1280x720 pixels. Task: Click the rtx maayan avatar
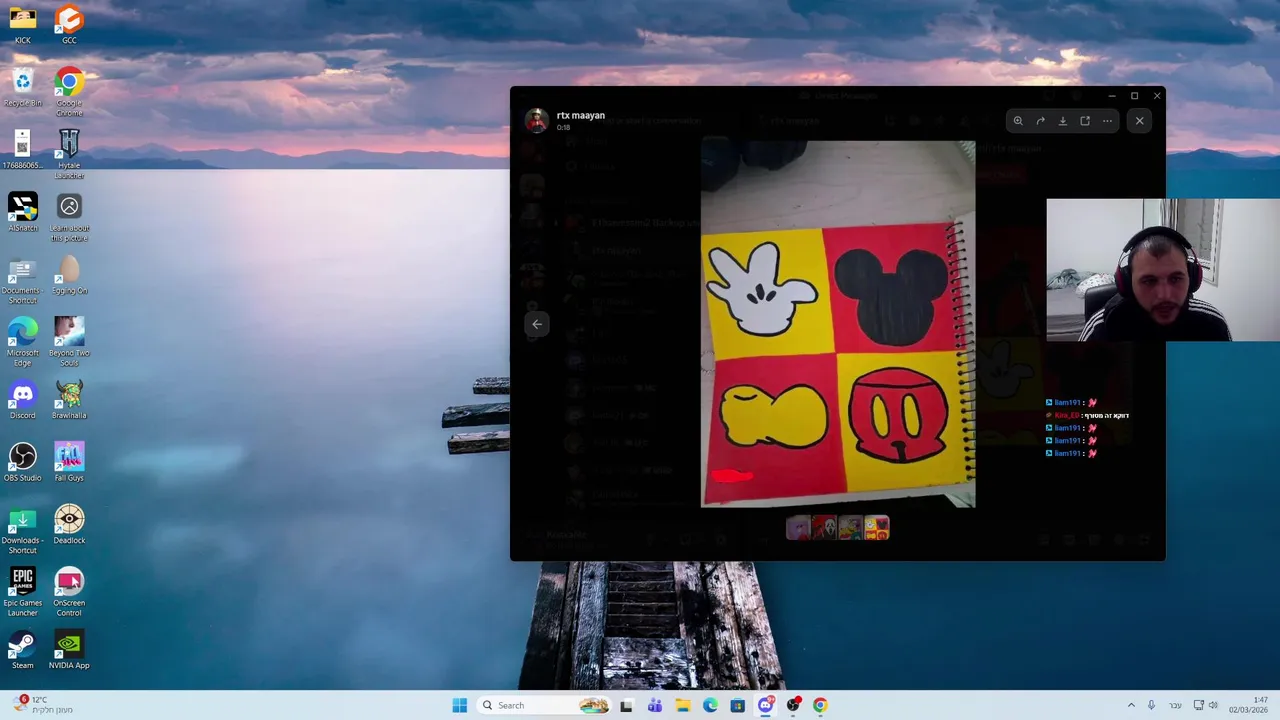tap(537, 120)
